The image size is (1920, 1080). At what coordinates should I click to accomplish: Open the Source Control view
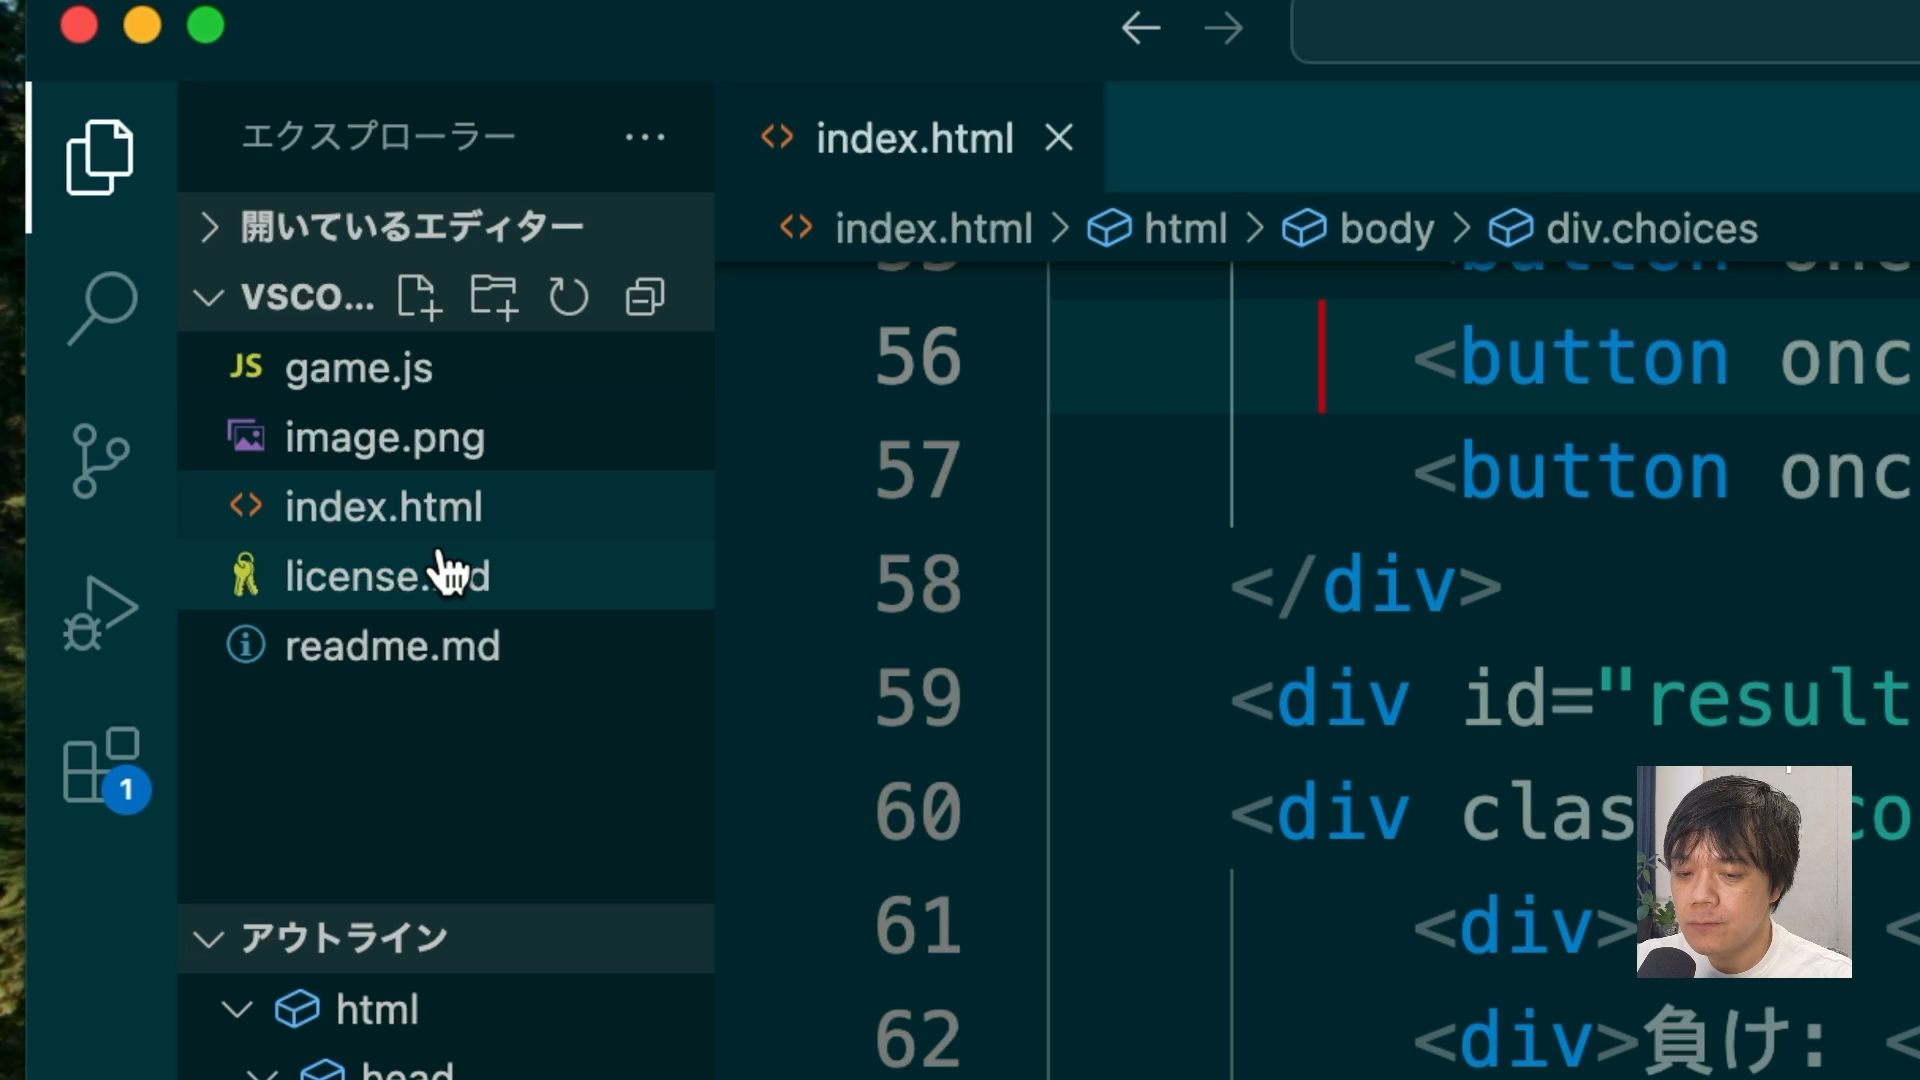(99, 460)
